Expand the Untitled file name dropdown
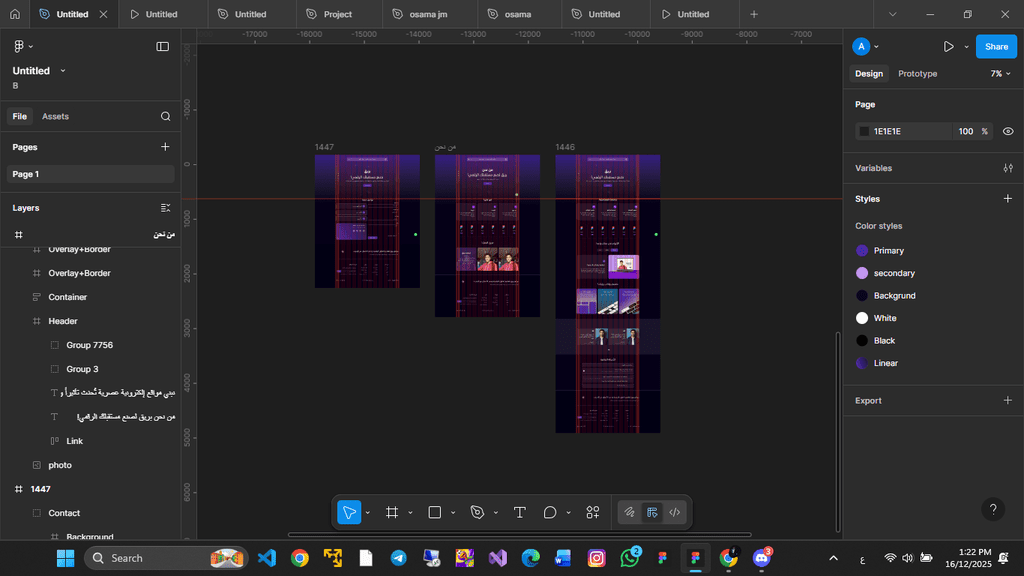This screenshot has width=1024, height=576. tap(63, 71)
